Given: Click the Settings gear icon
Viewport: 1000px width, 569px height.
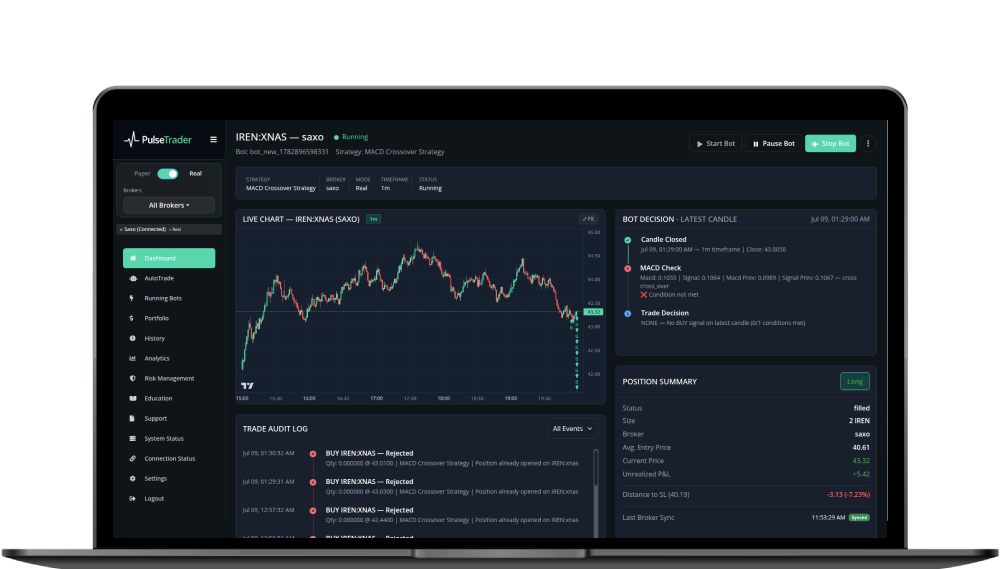Looking at the screenshot, I should (133, 478).
